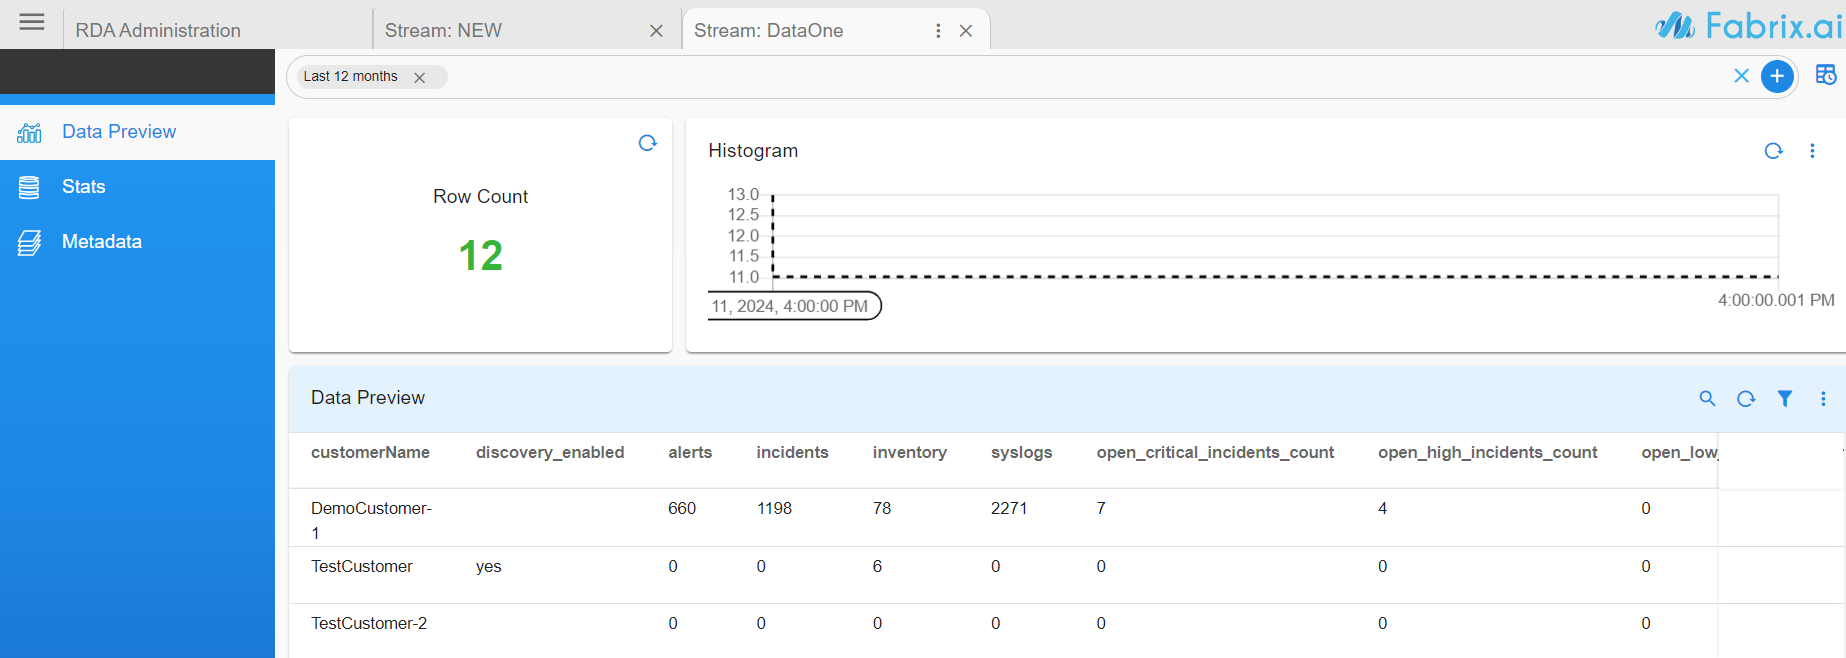Refresh the Data Preview table
The width and height of the screenshot is (1846, 658).
[1746, 398]
